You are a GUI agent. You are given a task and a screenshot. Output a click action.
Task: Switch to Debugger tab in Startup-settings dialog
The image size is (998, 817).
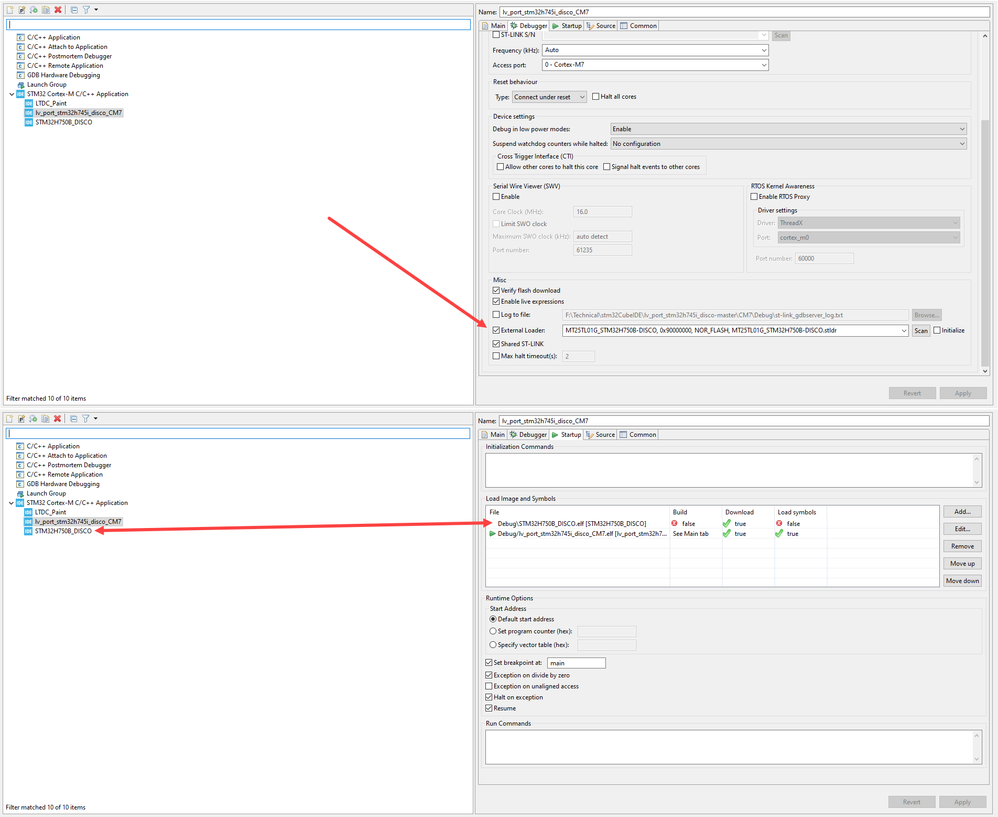[528, 435]
